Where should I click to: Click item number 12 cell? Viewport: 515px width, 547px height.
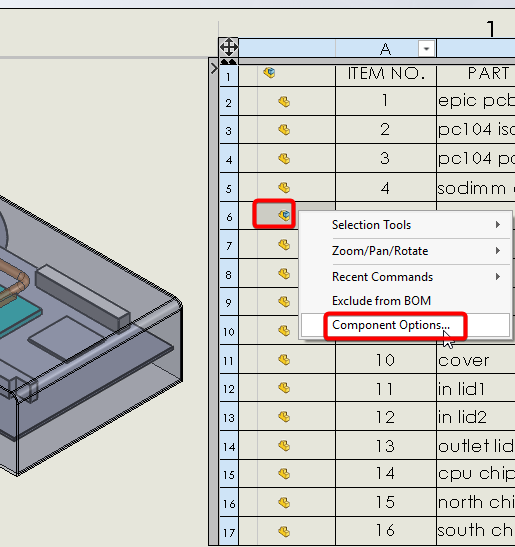[386, 417]
